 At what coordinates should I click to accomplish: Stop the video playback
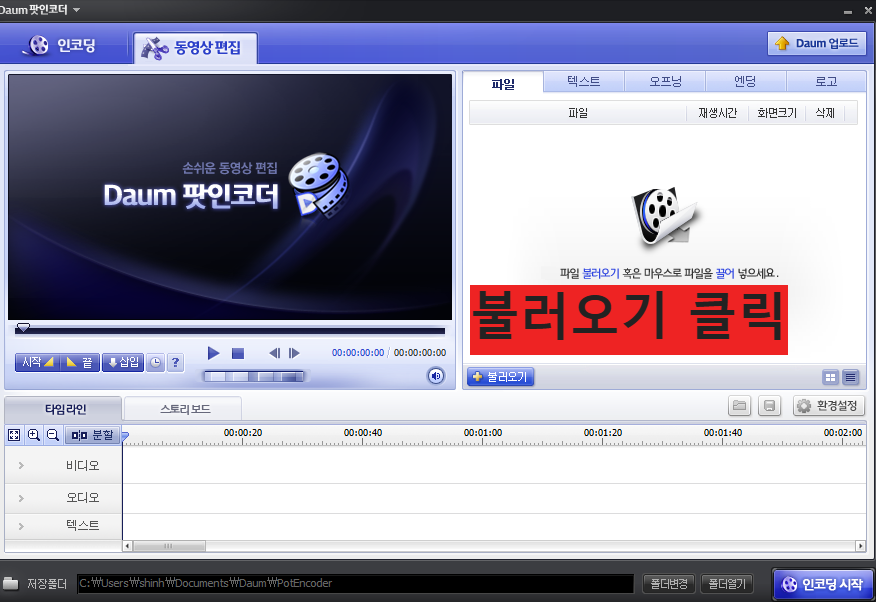238,353
